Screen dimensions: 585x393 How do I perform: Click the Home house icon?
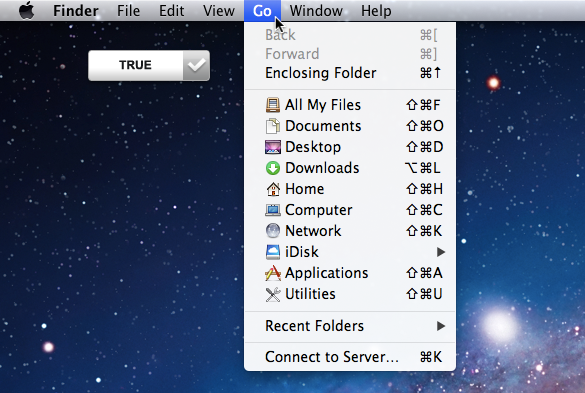click(273, 189)
